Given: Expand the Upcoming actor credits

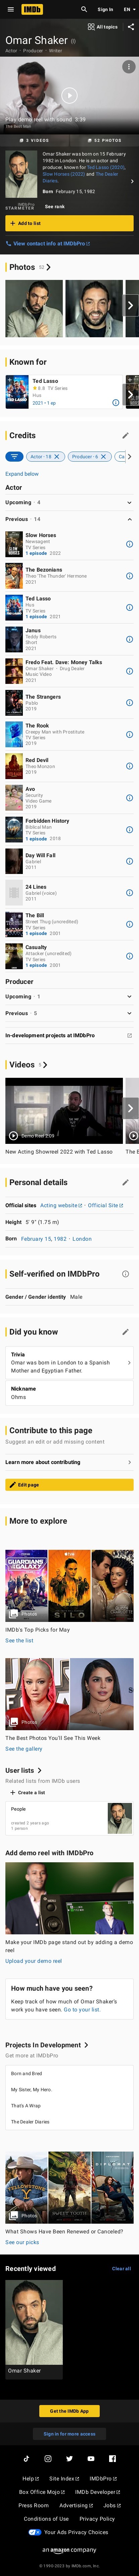Looking at the screenshot, I should pyautogui.click(x=129, y=502).
